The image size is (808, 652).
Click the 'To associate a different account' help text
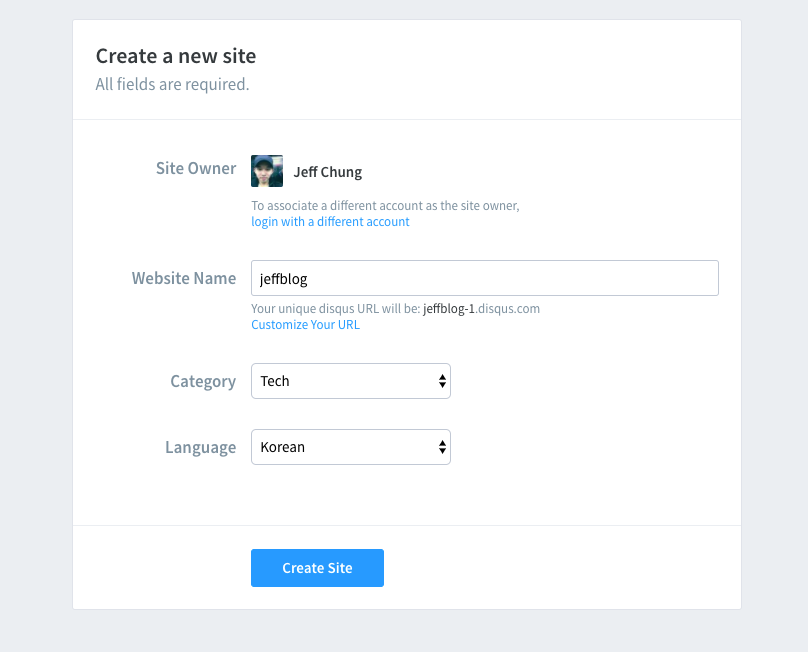click(385, 206)
